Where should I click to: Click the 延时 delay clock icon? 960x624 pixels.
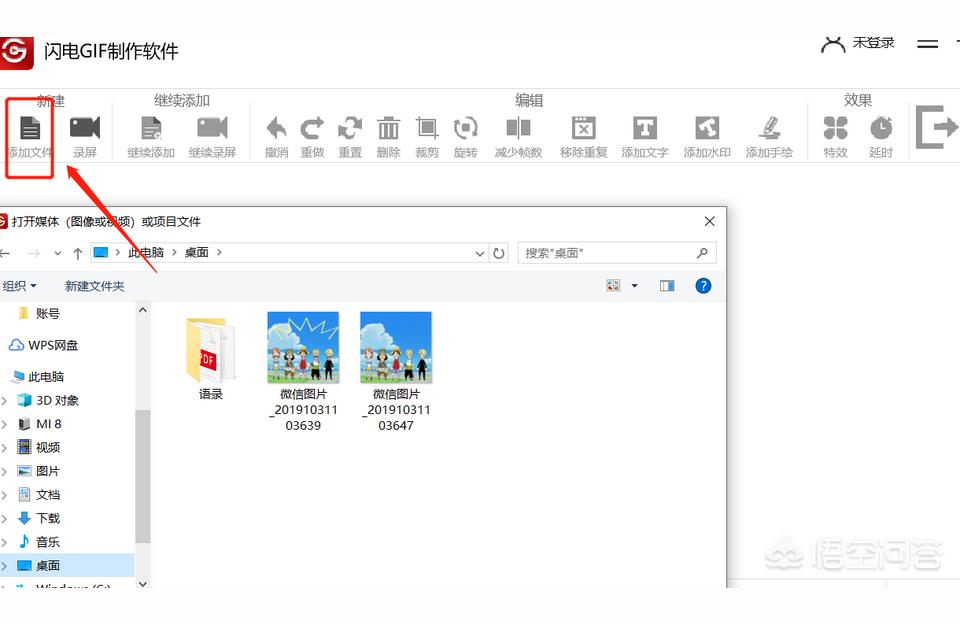[x=880, y=130]
